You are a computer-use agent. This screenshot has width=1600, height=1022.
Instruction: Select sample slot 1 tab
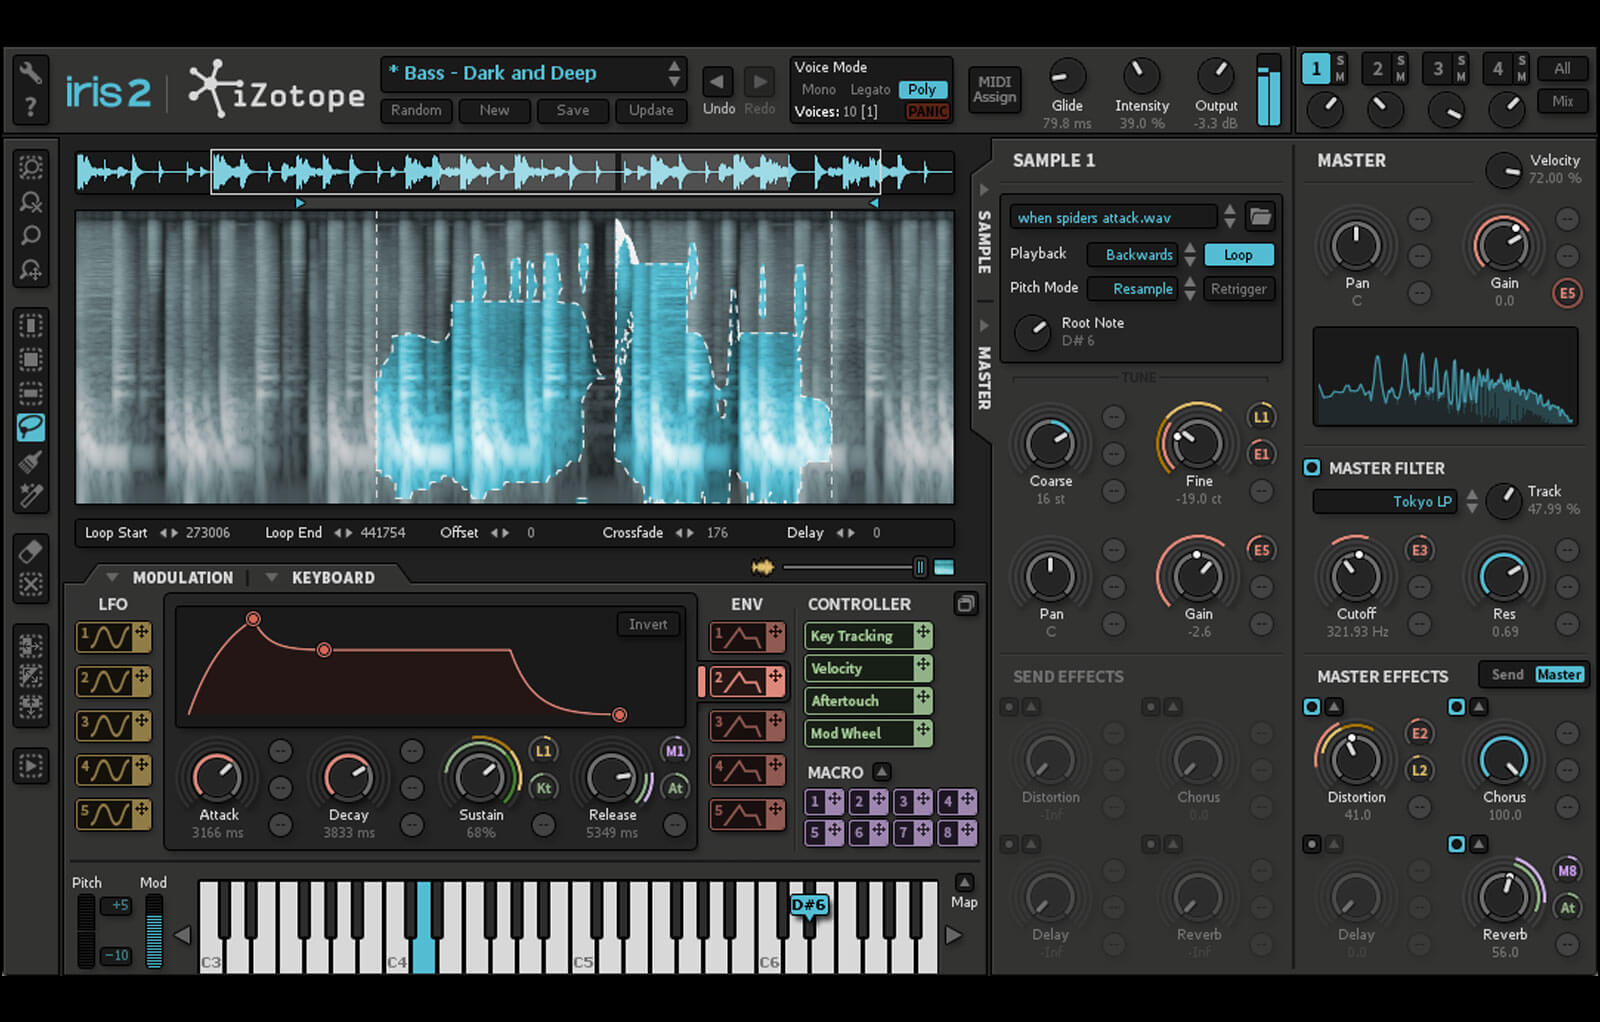pyautogui.click(x=1315, y=69)
